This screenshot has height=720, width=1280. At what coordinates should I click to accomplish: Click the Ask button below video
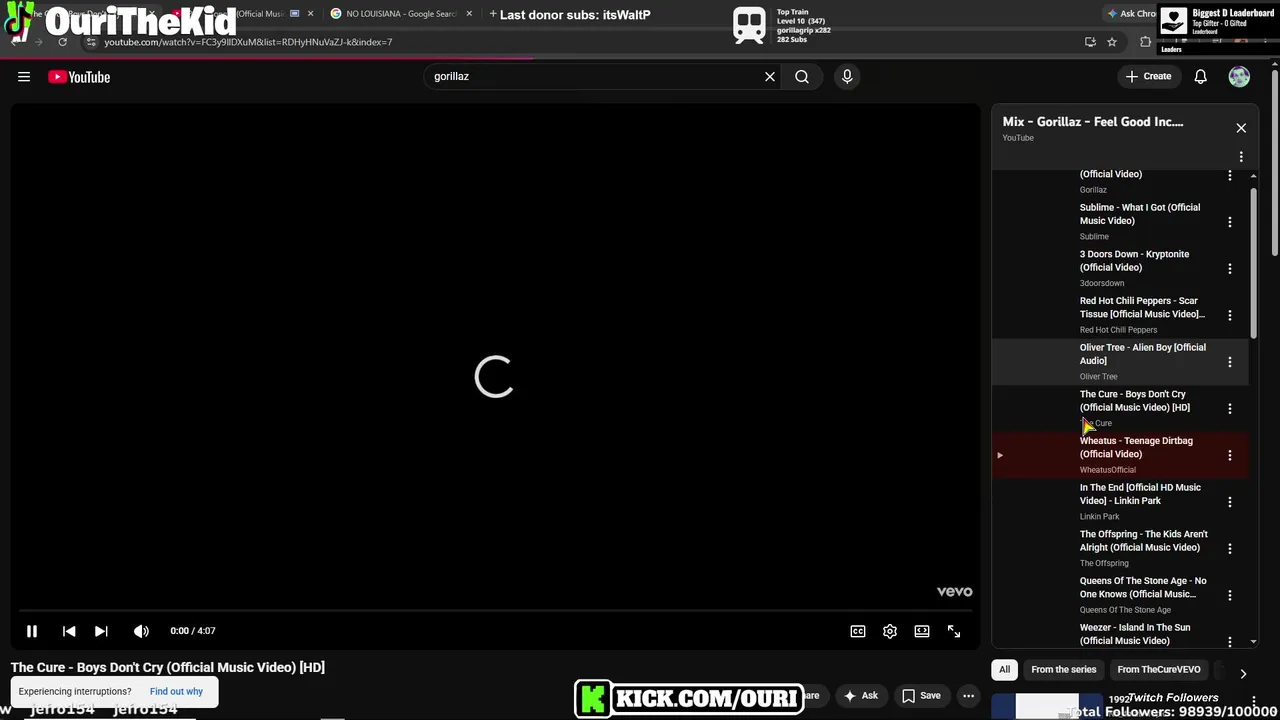(x=860, y=696)
